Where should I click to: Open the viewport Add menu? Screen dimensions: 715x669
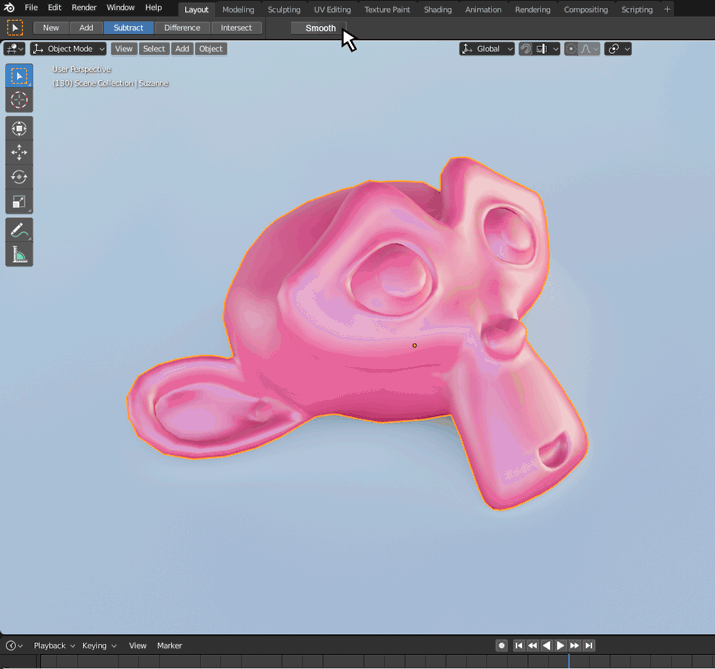(x=182, y=49)
